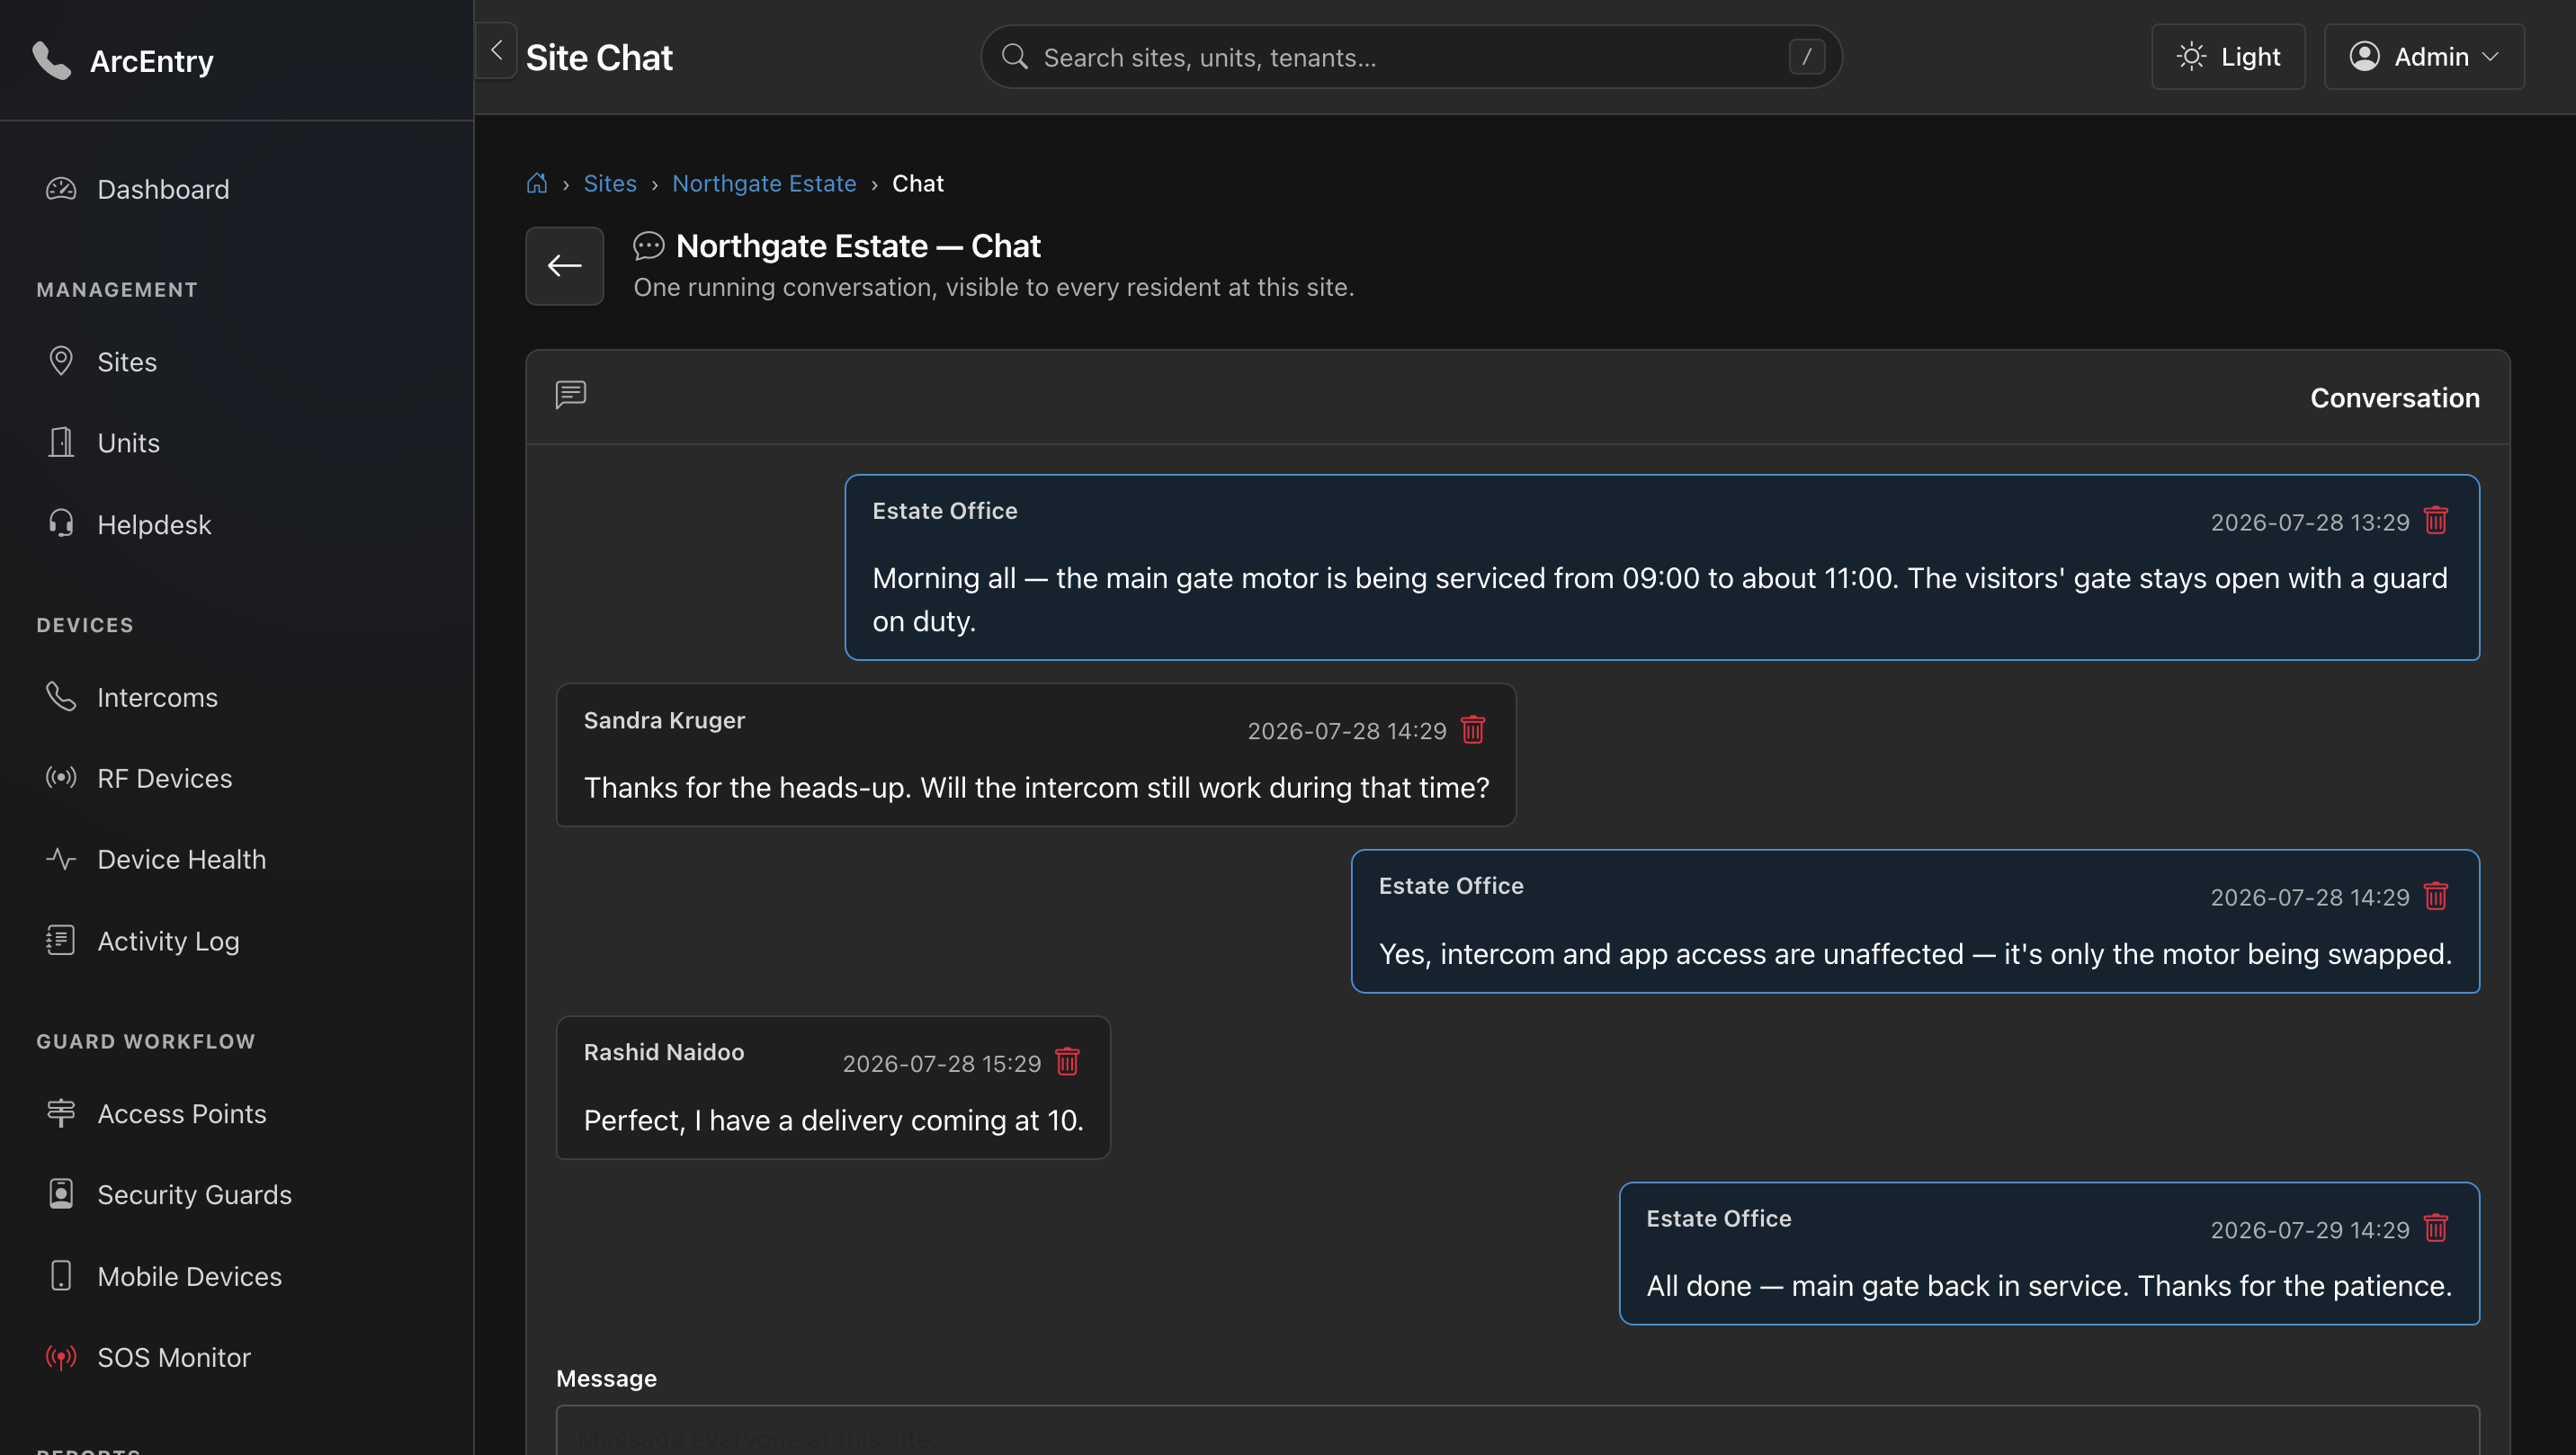The width and height of the screenshot is (2576, 1455).
Task: Click the red SOS Monitor icon
Action: click(x=61, y=1357)
